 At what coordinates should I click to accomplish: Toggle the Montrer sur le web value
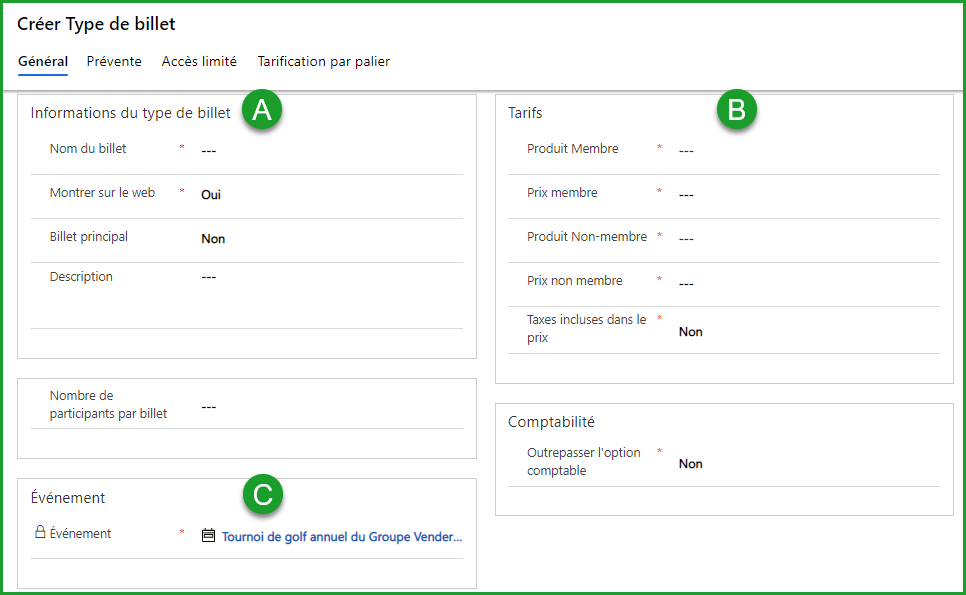tap(211, 195)
